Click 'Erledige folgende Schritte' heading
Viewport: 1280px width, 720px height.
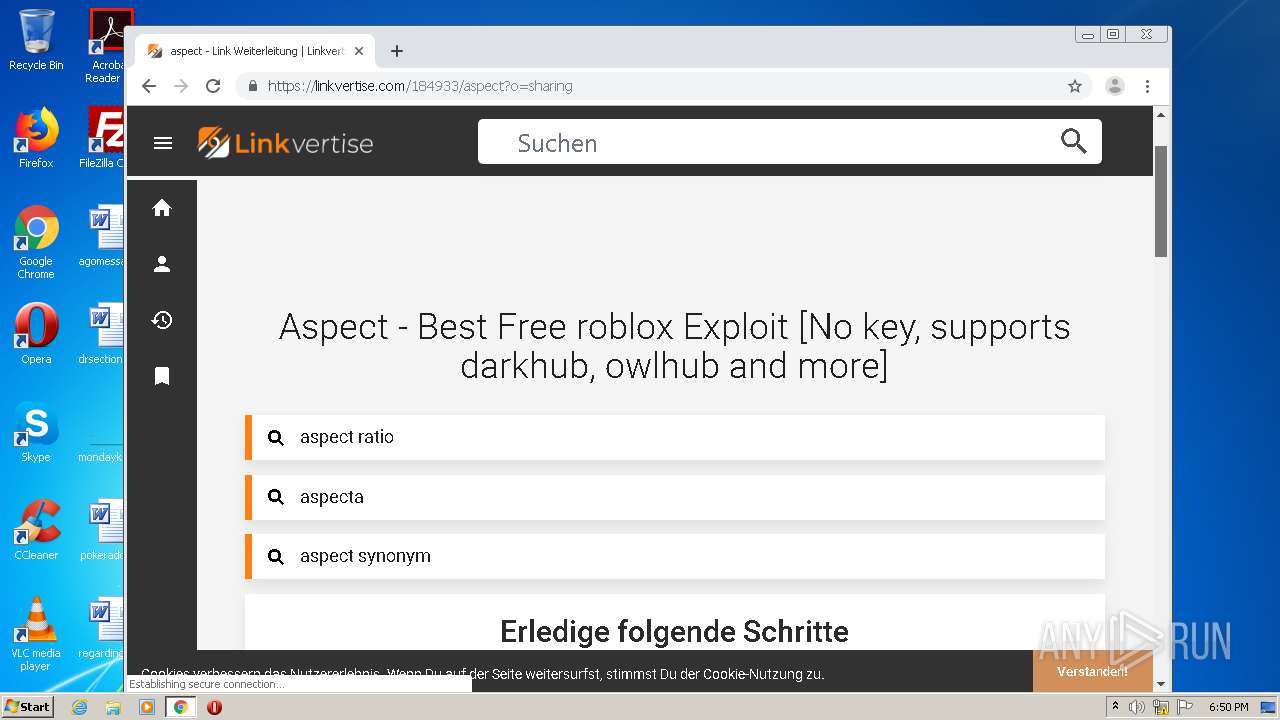click(x=674, y=631)
